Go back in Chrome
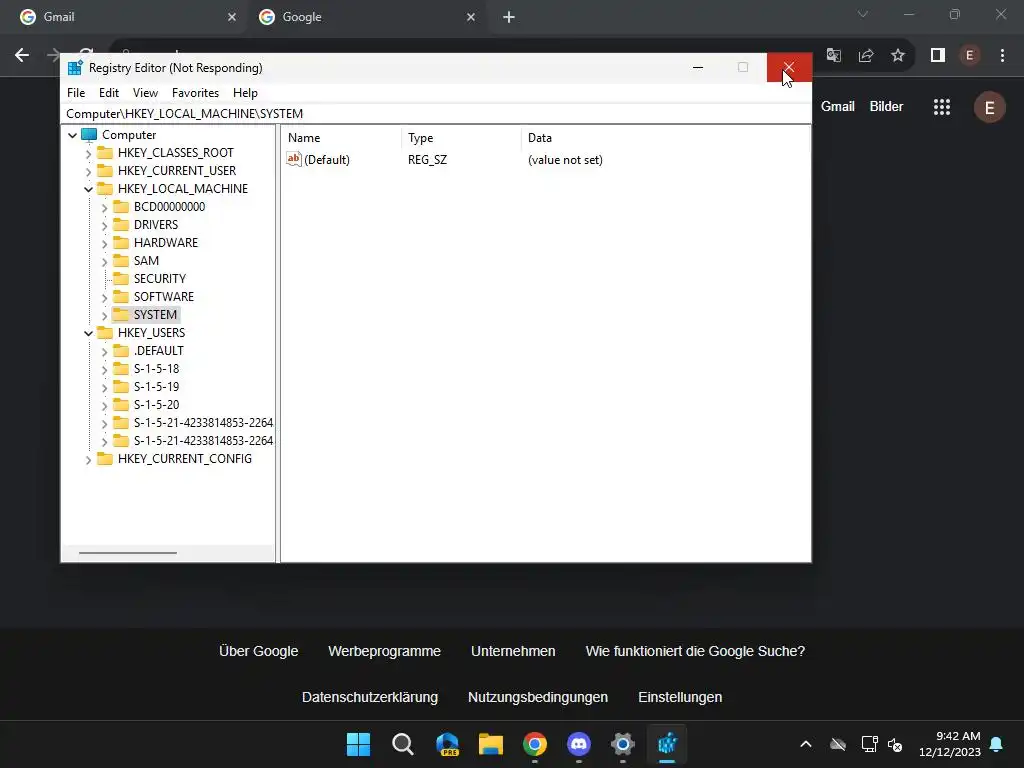This screenshot has height=768, width=1024. tap(22, 55)
